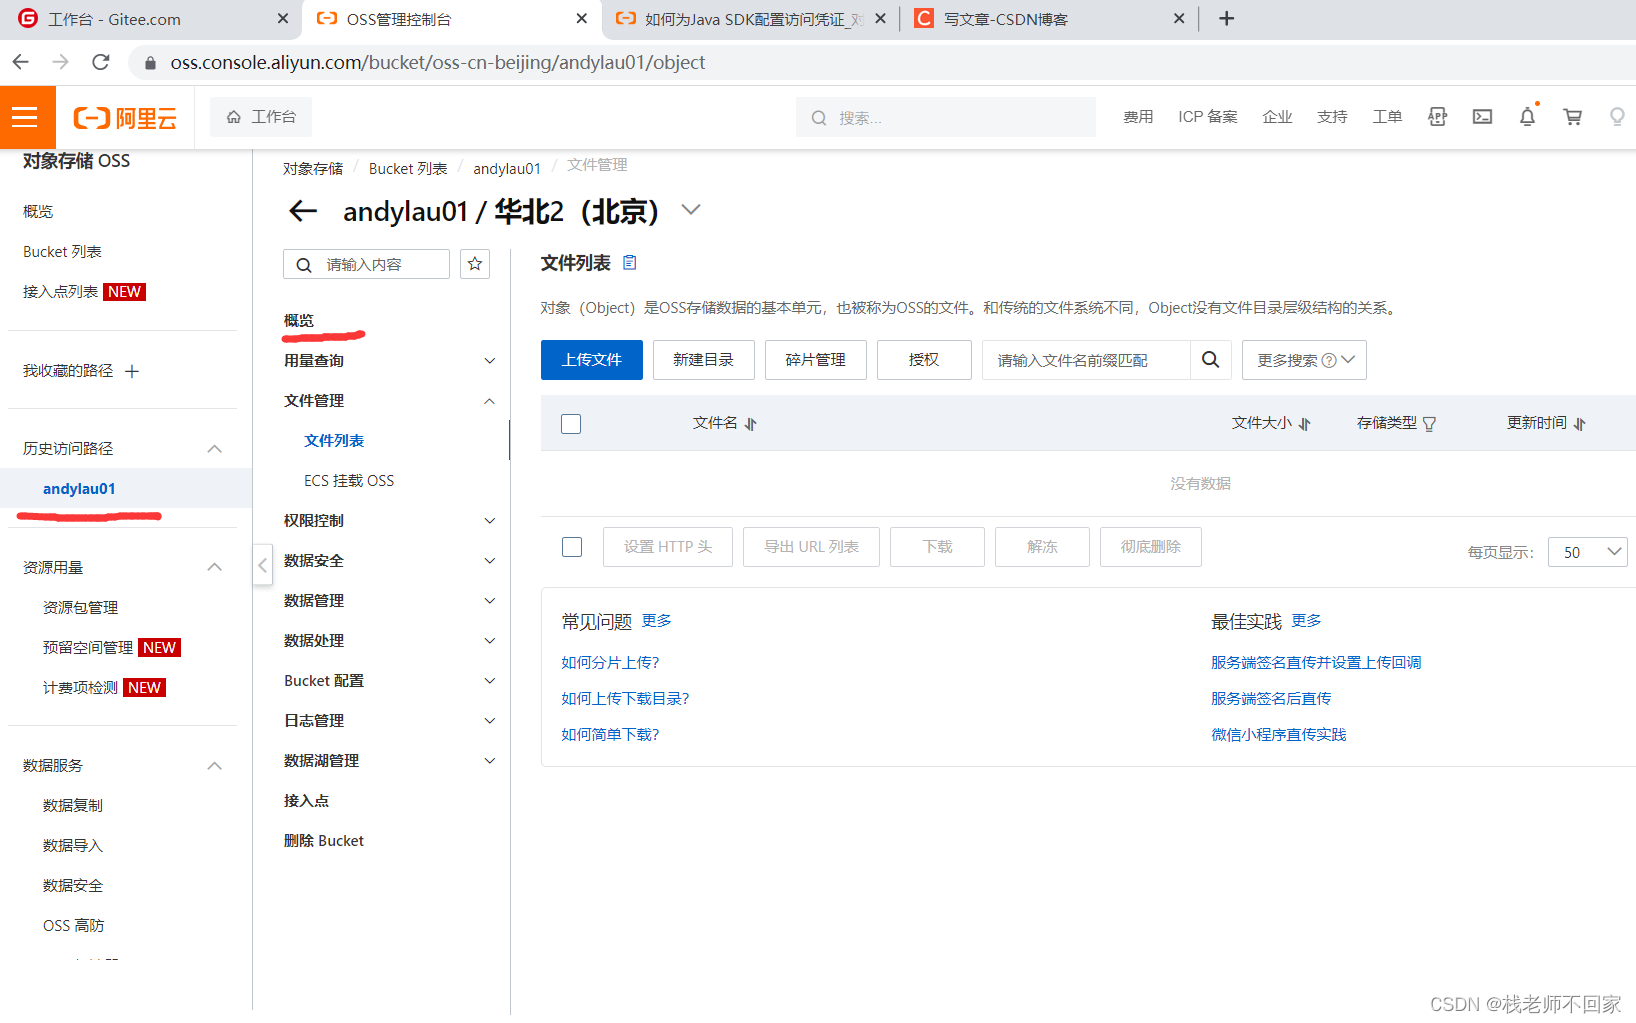1636x1023 pixels.
Task: Close the OSS管理控制台 tab
Action: point(582,18)
